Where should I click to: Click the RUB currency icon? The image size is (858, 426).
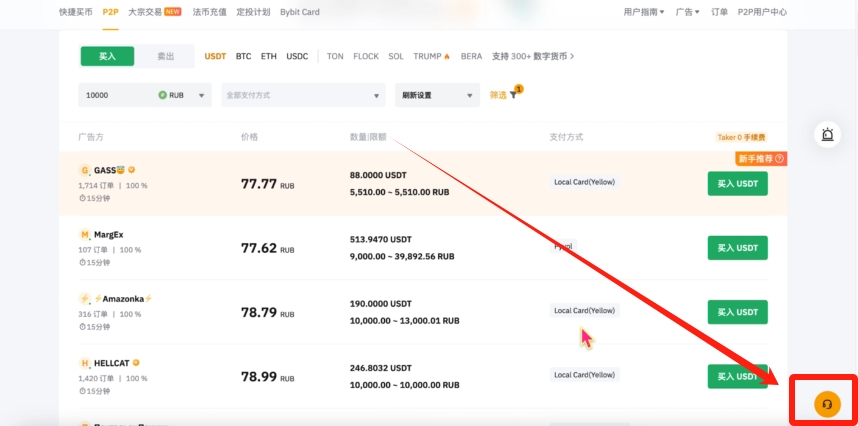tap(163, 95)
